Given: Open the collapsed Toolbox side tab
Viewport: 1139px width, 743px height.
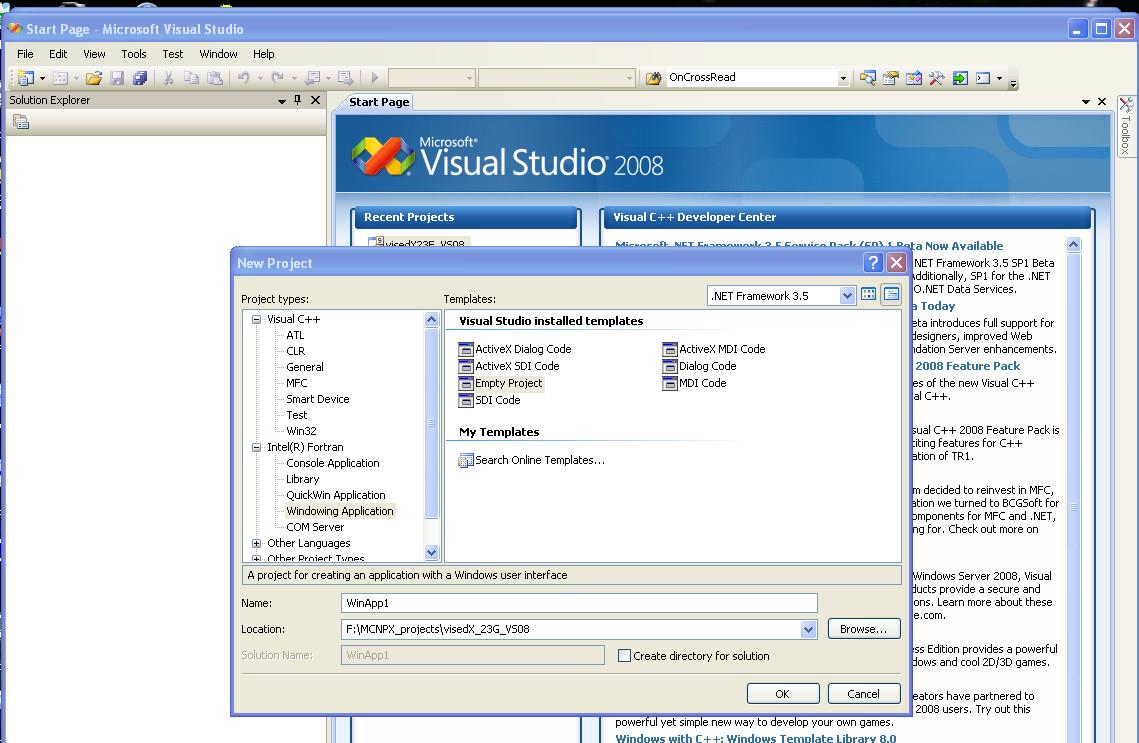Looking at the screenshot, I should [x=1125, y=126].
